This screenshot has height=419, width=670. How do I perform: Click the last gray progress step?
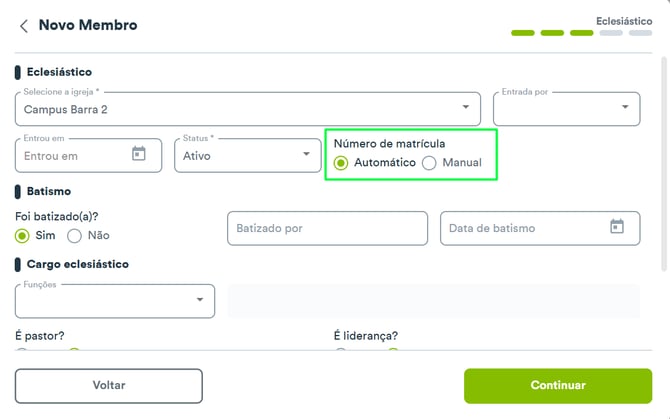640,33
